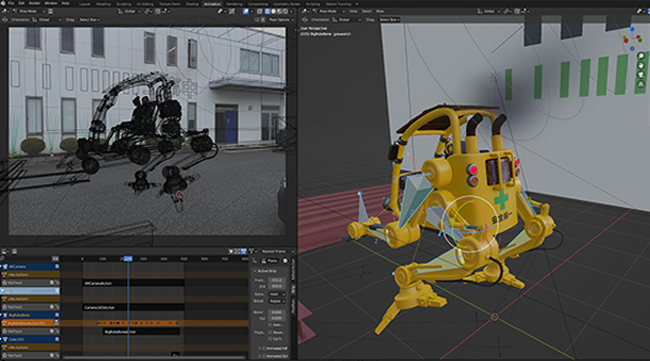Select solid shading in the left viewport

pyautogui.click(x=274, y=11)
